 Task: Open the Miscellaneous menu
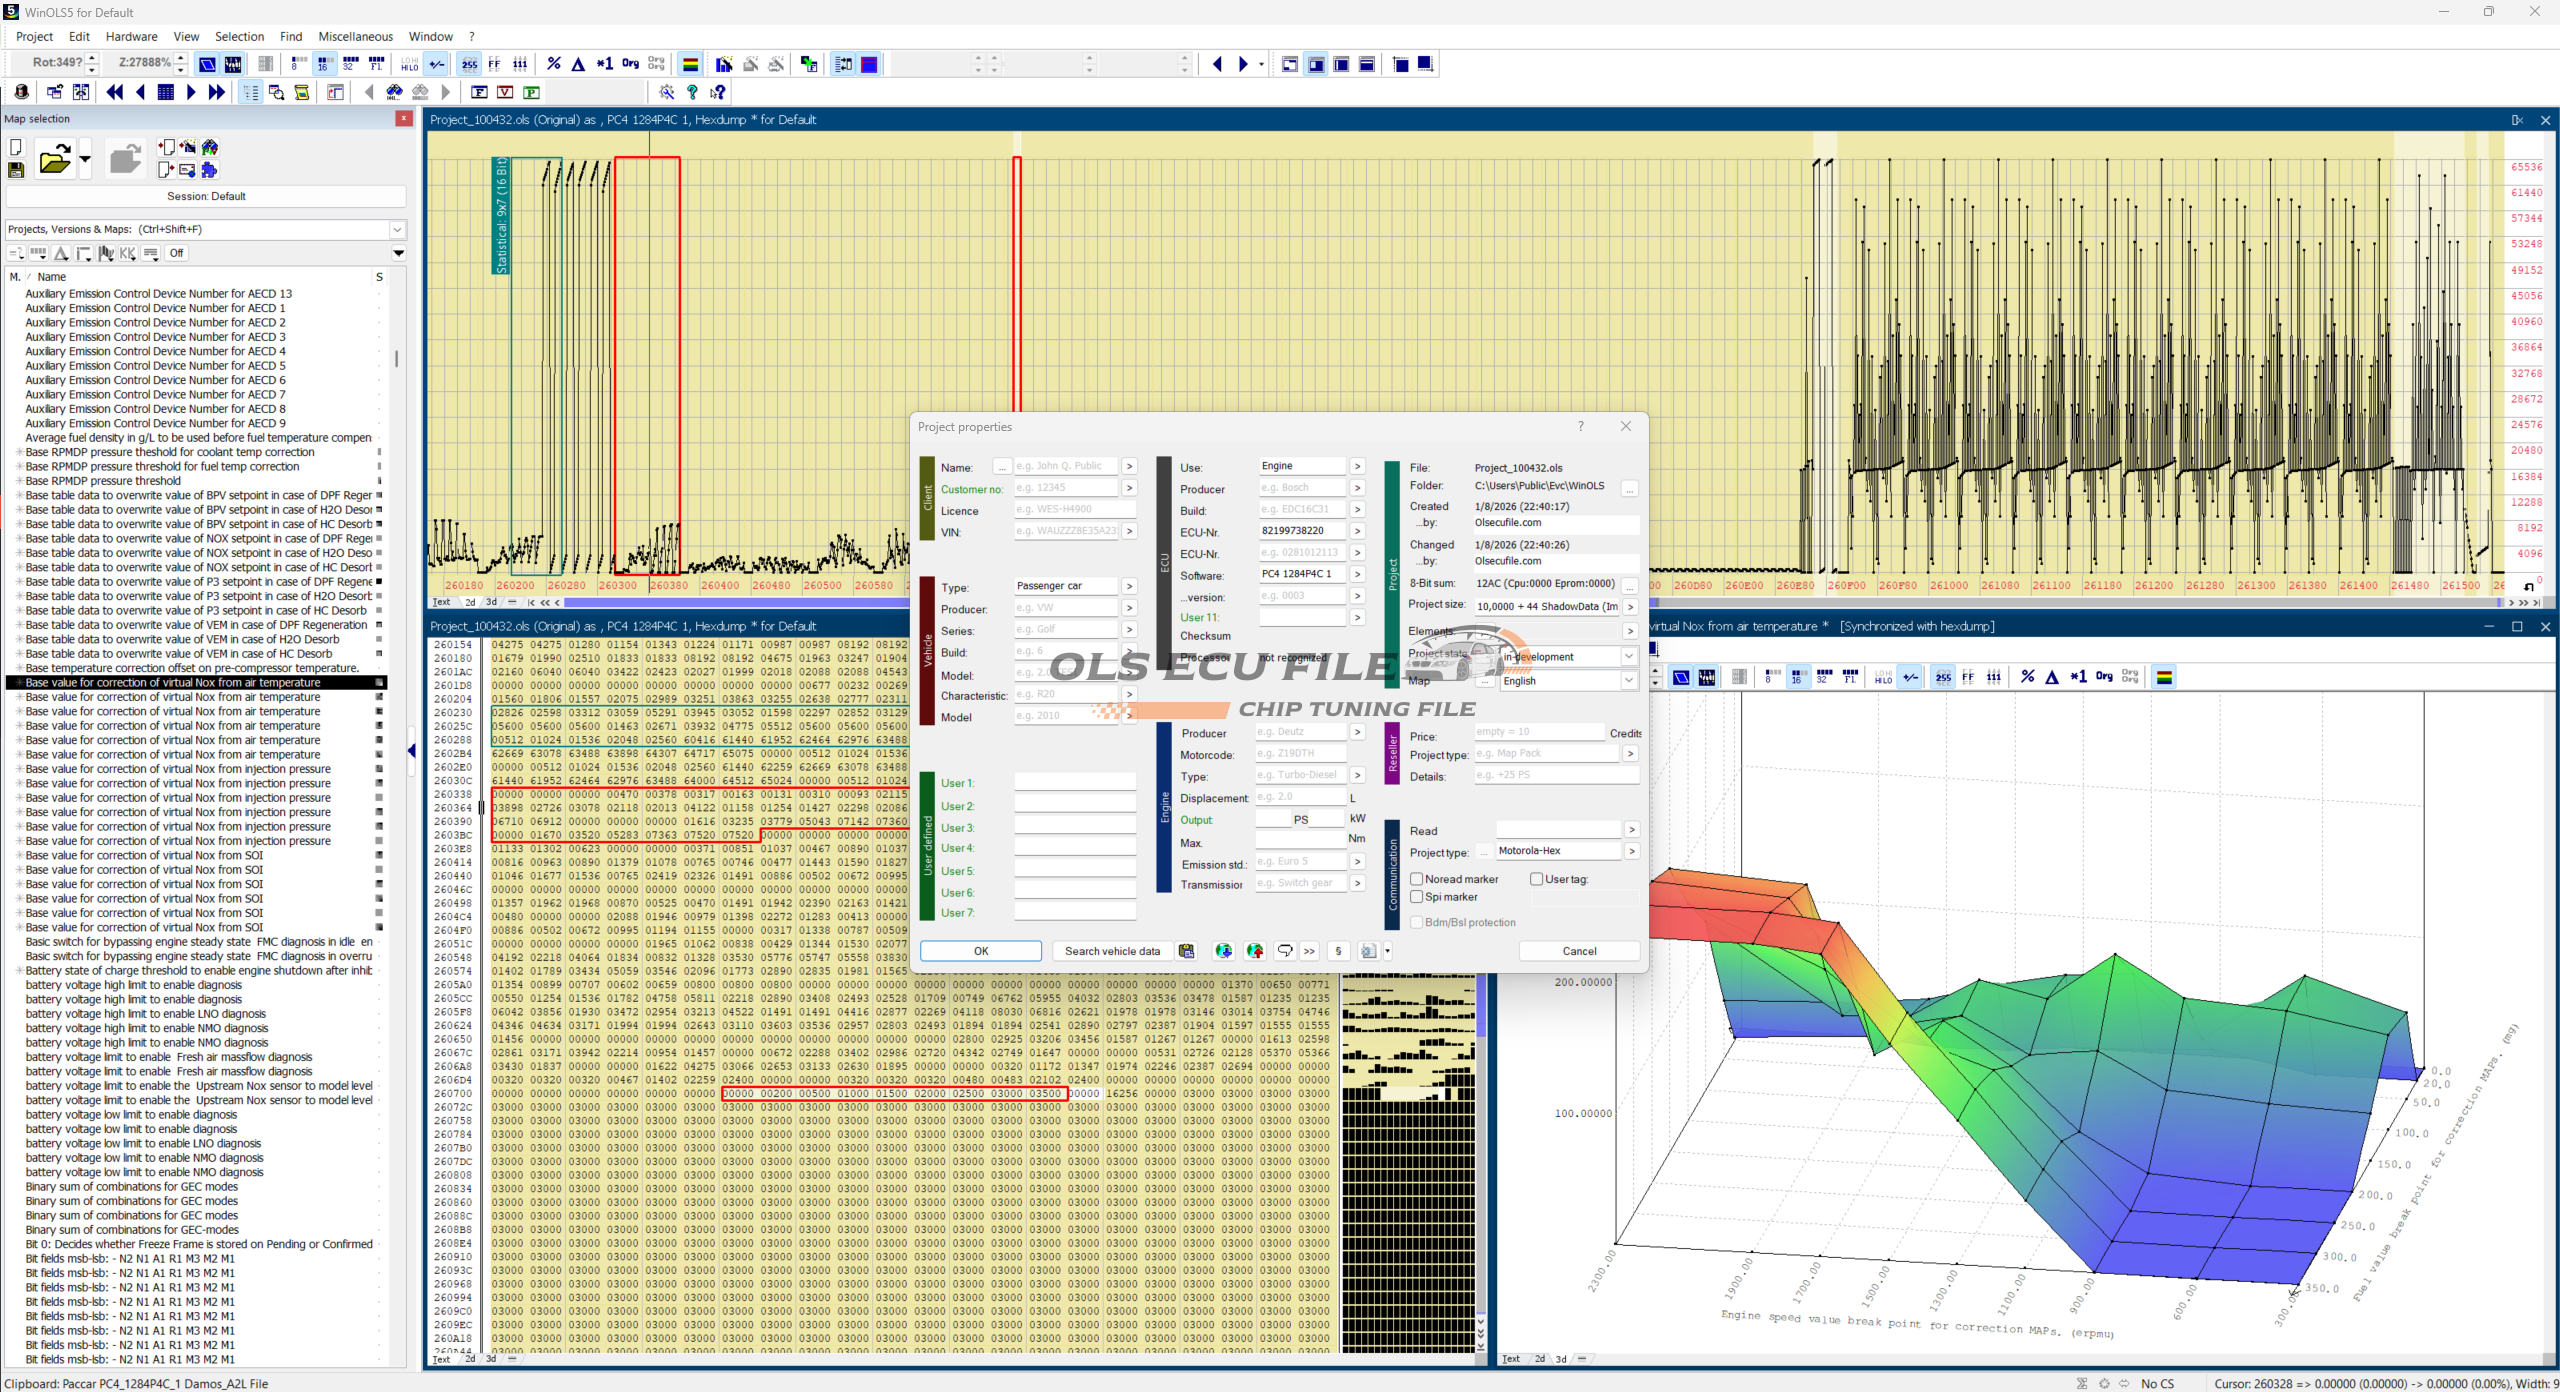355,36
